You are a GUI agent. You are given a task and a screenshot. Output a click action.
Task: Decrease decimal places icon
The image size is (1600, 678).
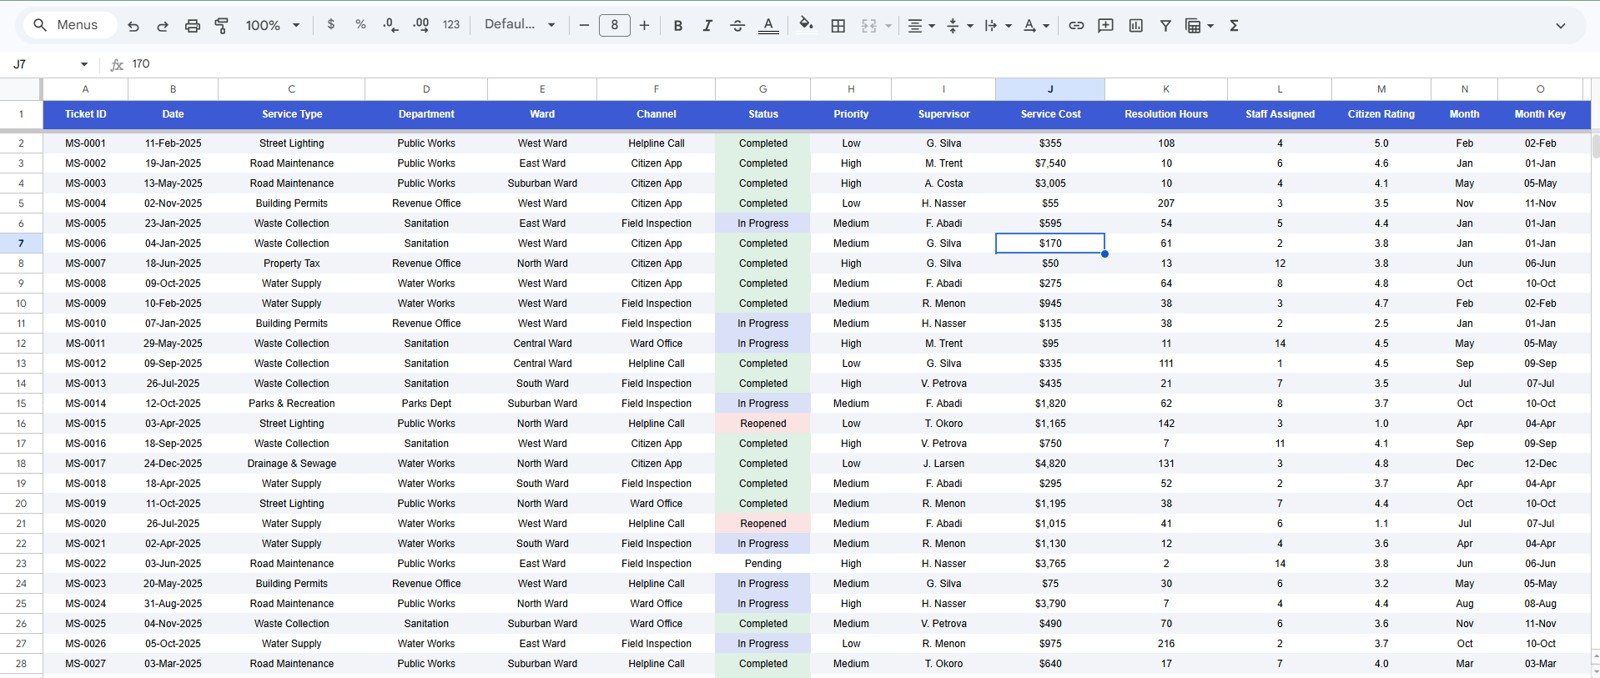[x=390, y=25]
